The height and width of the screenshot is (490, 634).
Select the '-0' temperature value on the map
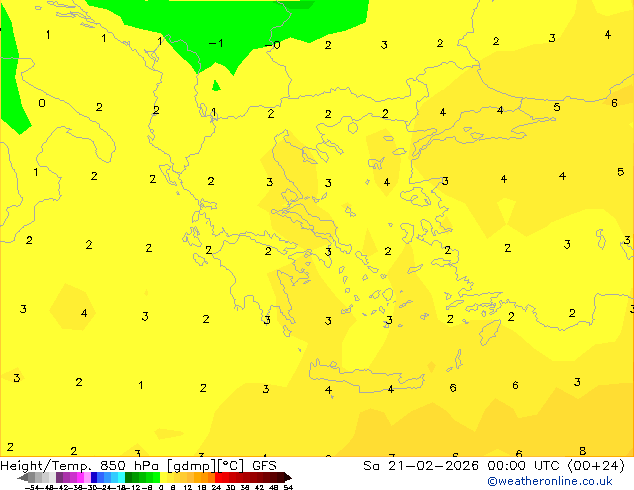click(273, 44)
